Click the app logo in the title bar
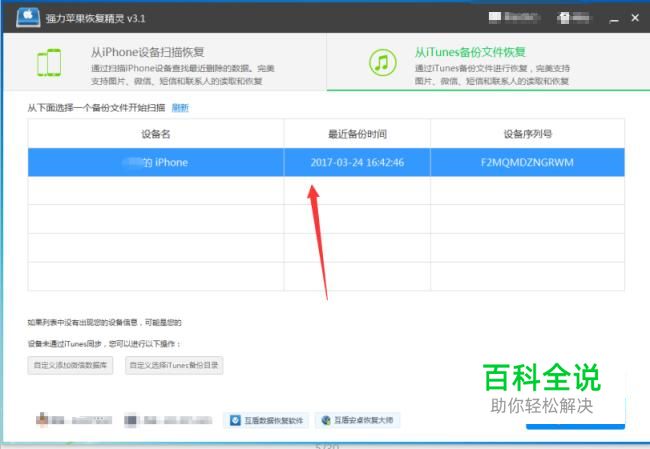 click(28, 17)
